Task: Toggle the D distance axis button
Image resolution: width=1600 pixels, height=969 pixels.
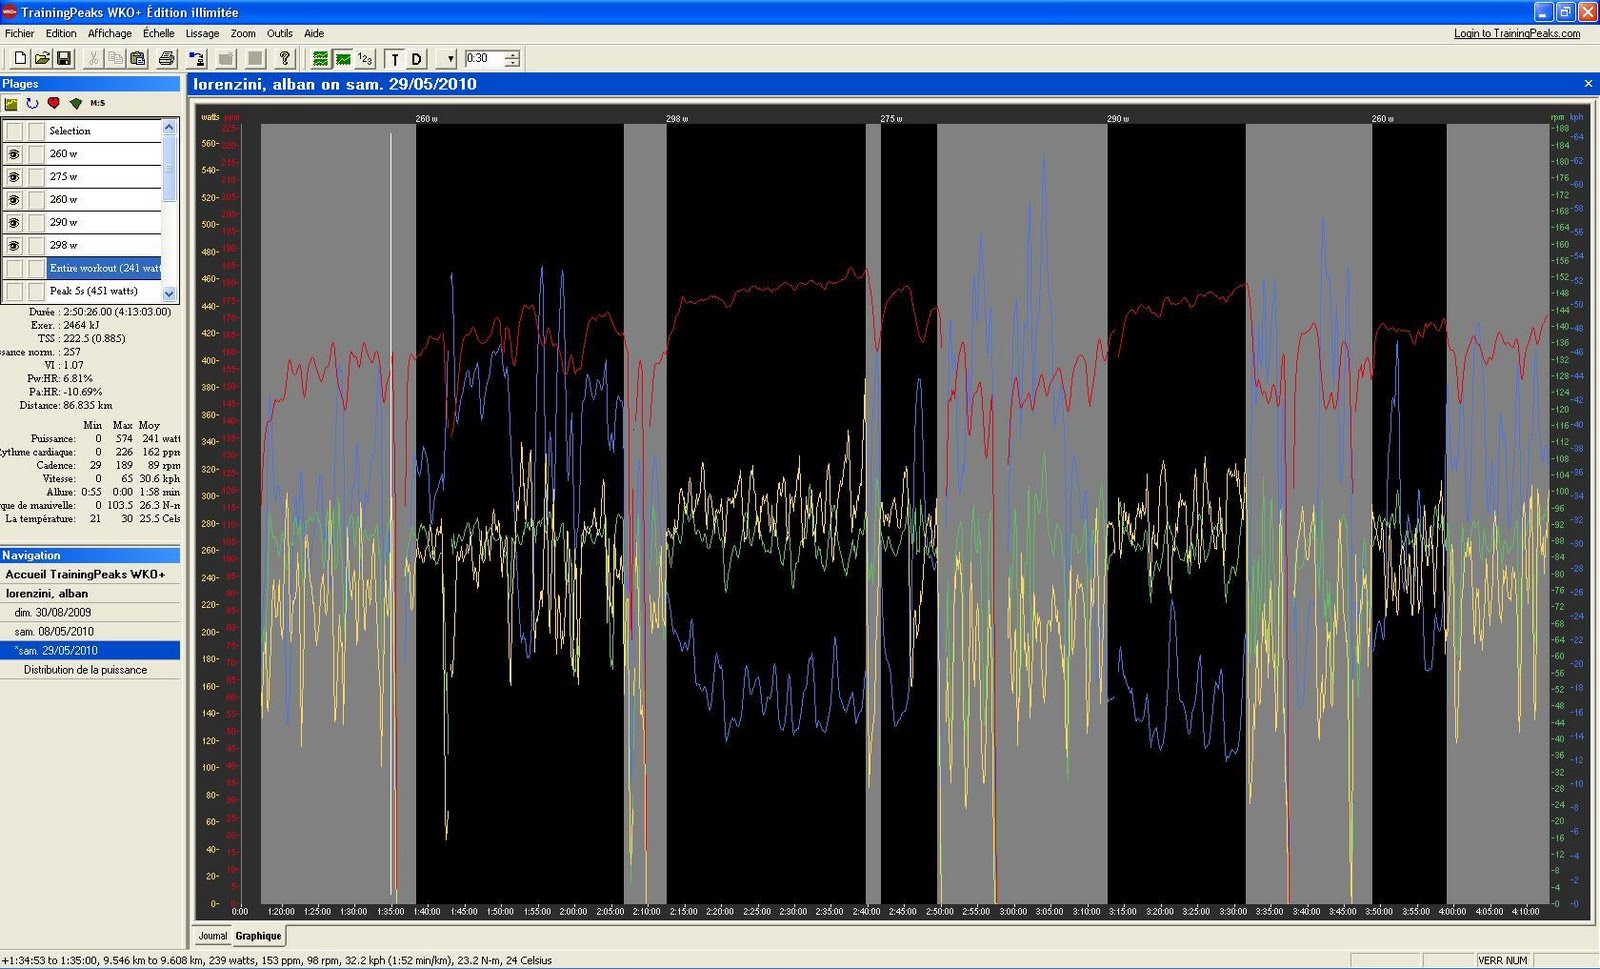Action: 417,59
